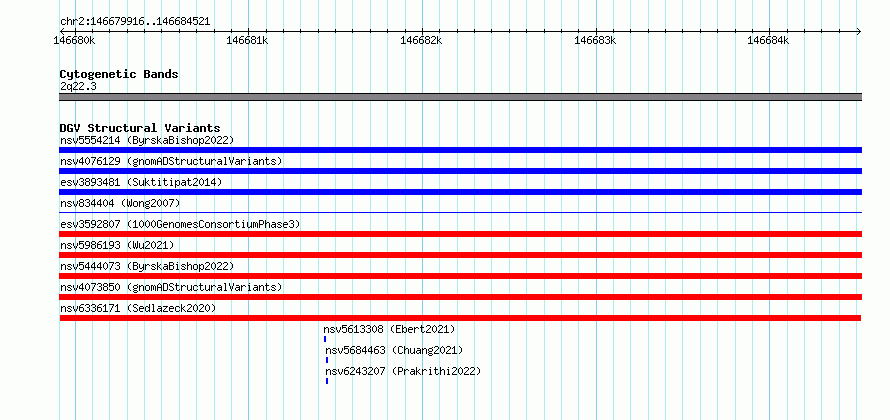This screenshot has width=890, height=420.
Task: Click the nsv5554214 (ByrskaBishop2022) variant label
Action: (x=147, y=140)
